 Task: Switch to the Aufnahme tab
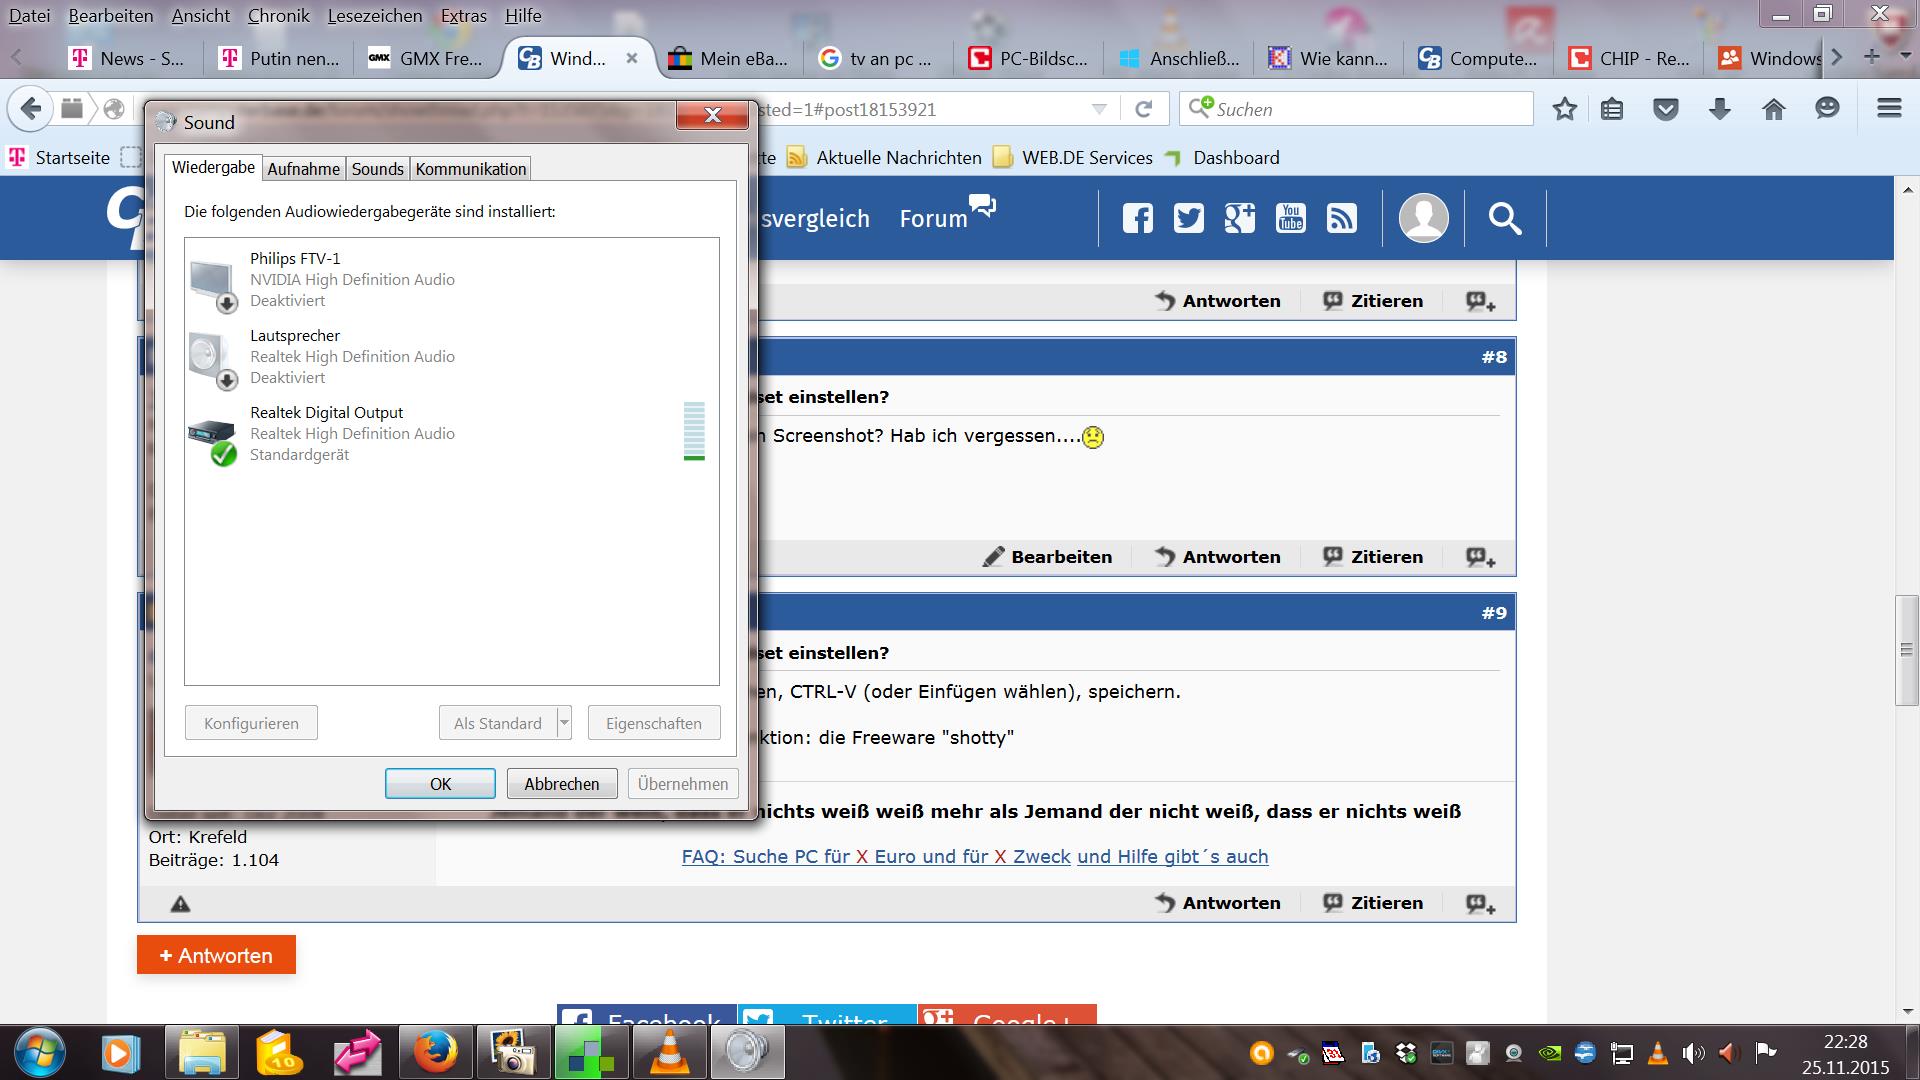(303, 169)
